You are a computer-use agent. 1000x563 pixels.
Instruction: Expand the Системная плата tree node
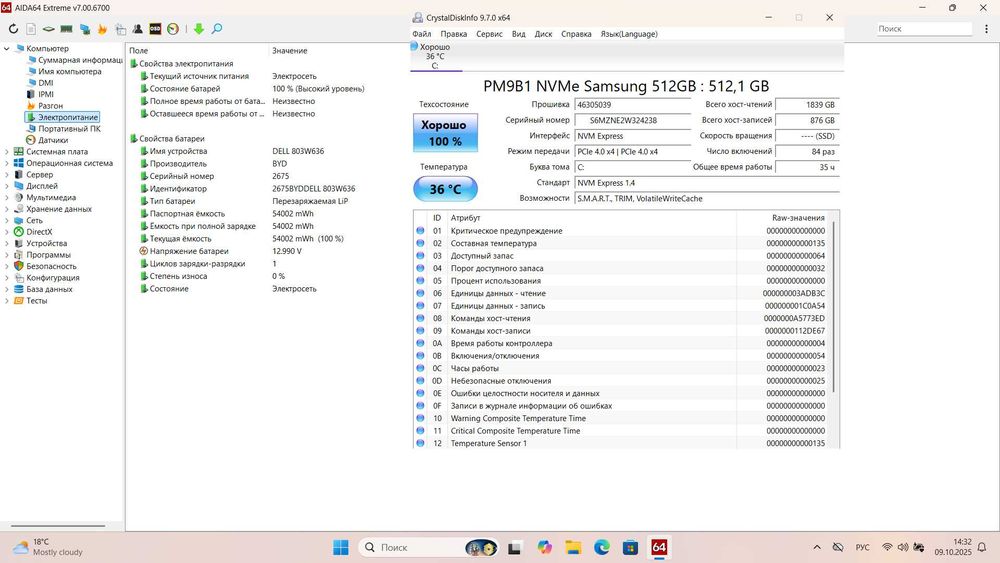[8, 152]
